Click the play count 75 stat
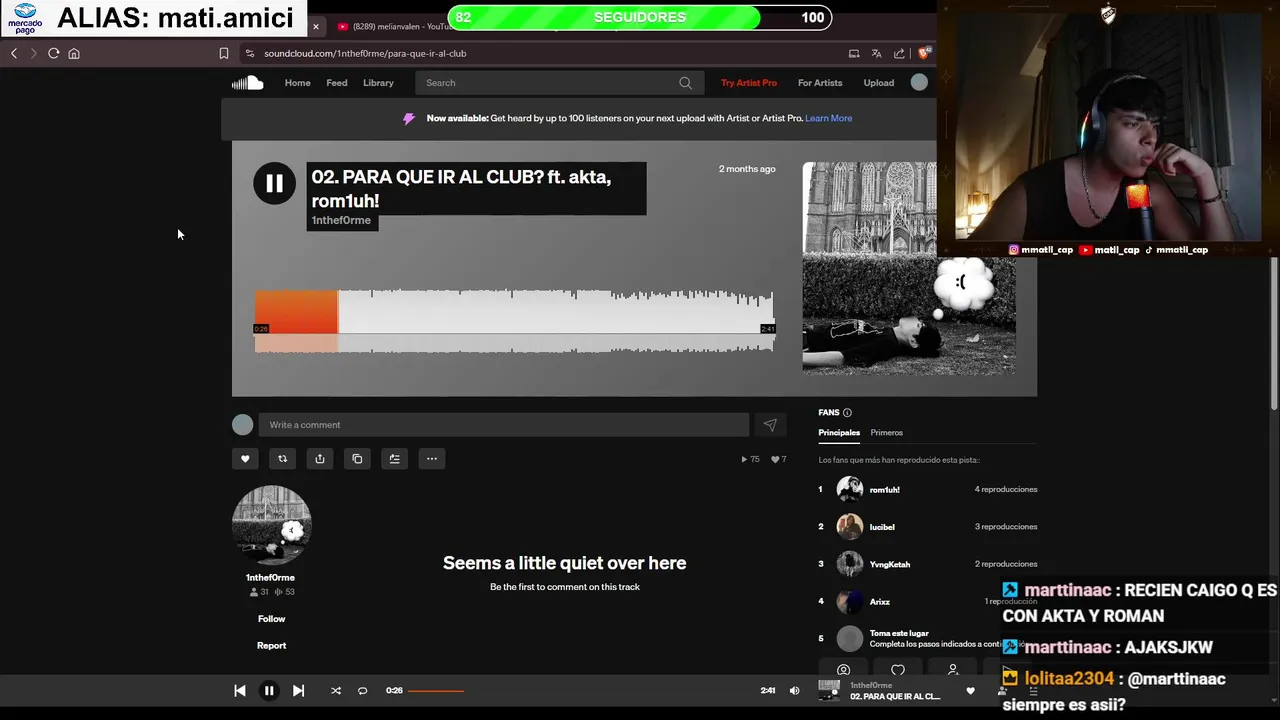This screenshot has height=720, width=1280. tap(750, 460)
